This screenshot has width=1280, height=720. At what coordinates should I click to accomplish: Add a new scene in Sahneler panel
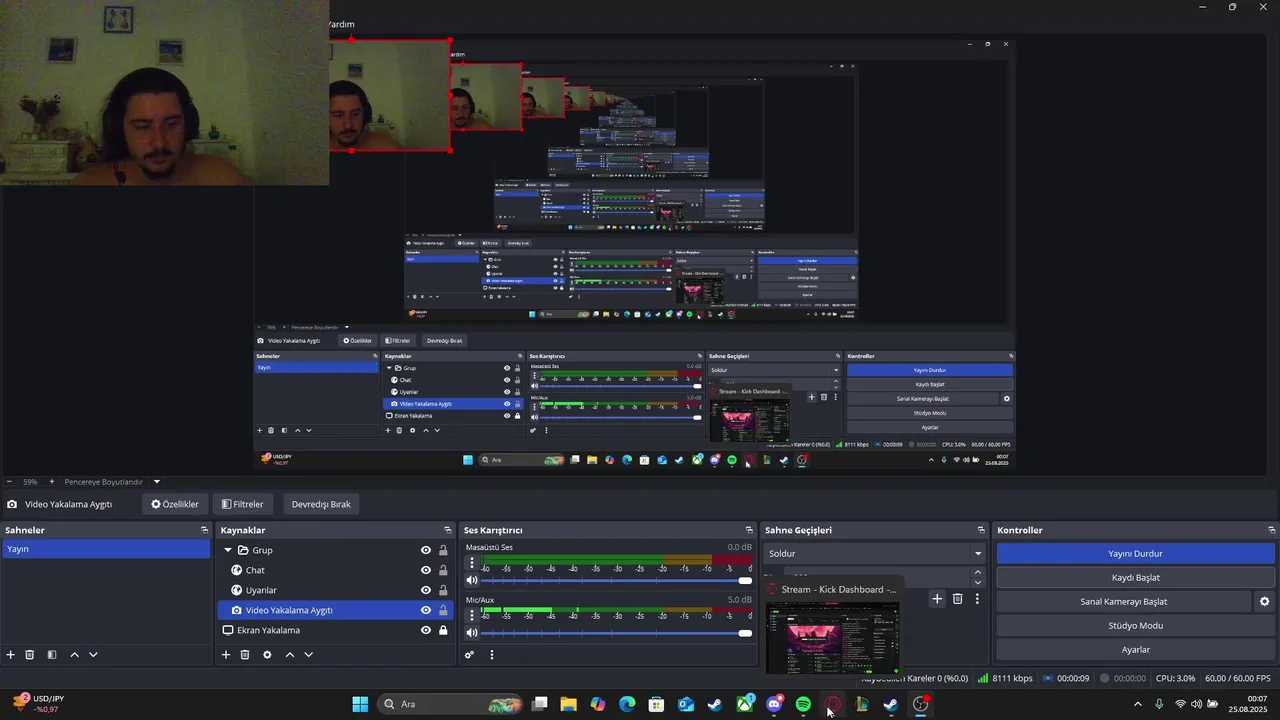point(11,655)
